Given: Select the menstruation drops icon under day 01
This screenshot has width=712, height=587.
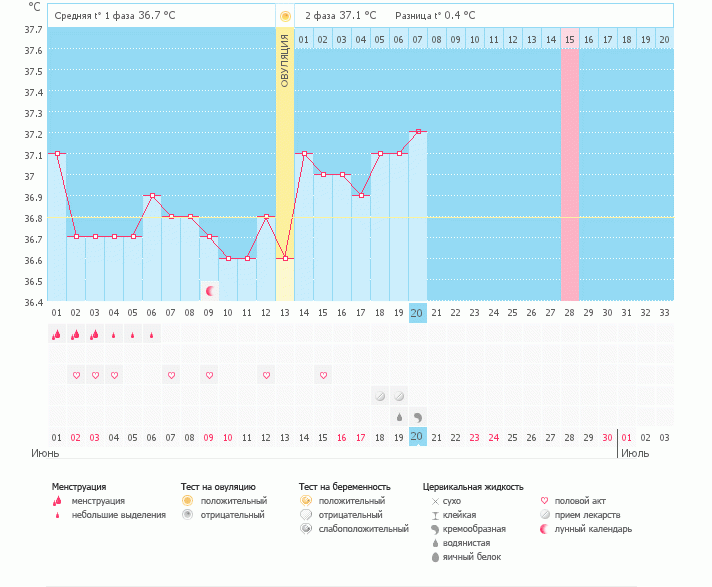Looking at the screenshot, I should coord(57,335).
